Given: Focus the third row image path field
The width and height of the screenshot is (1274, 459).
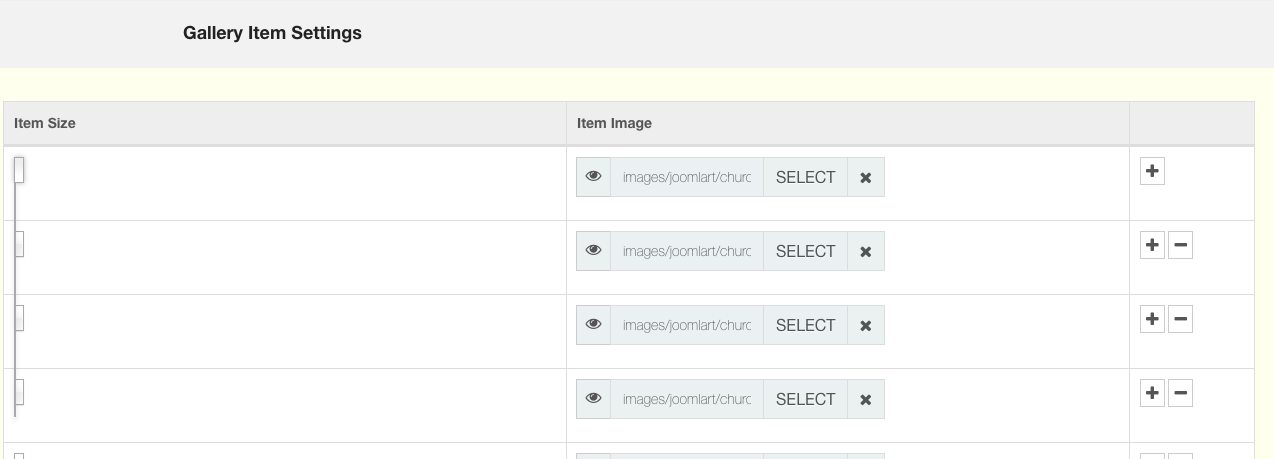Looking at the screenshot, I should coord(686,325).
